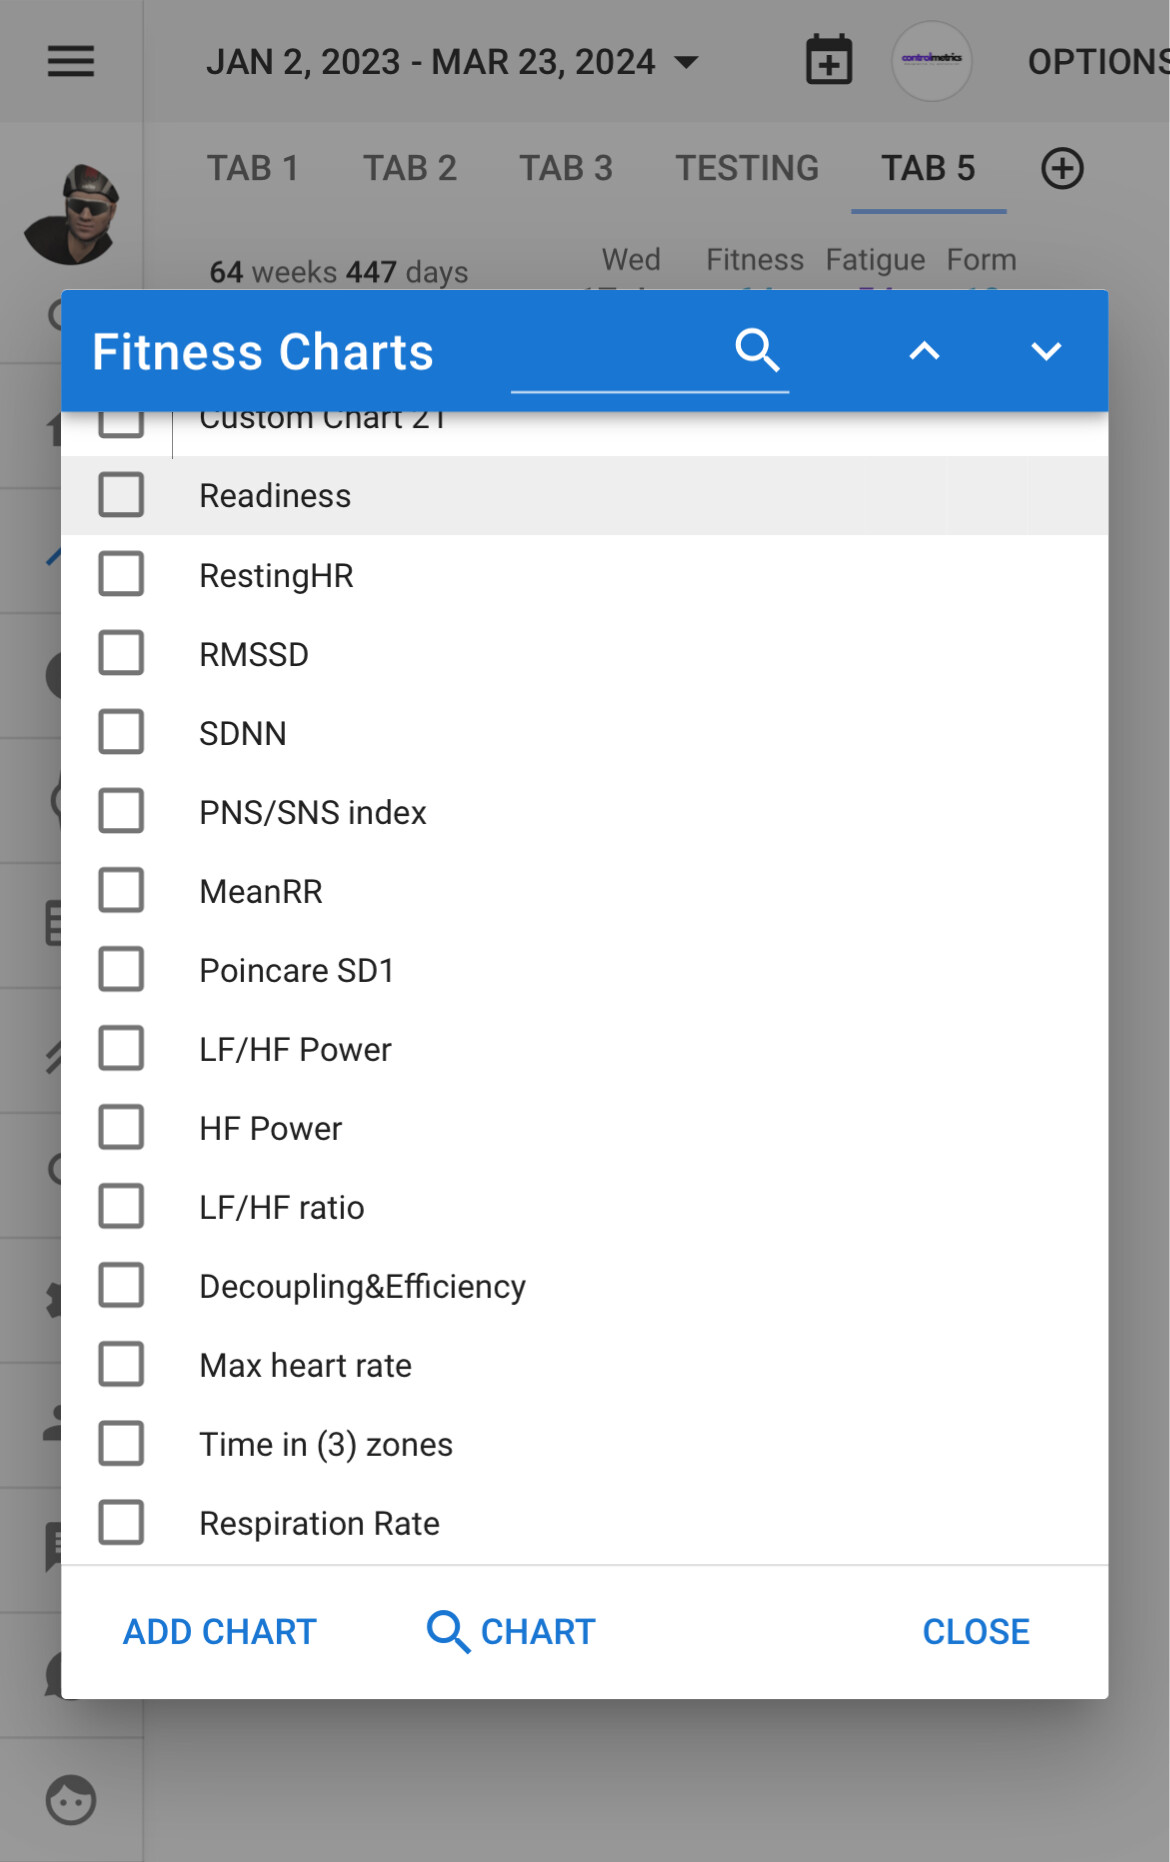Click the controlmetrics logo circle
This screenshot has height=1862, width=1170.
coord(931,61)
